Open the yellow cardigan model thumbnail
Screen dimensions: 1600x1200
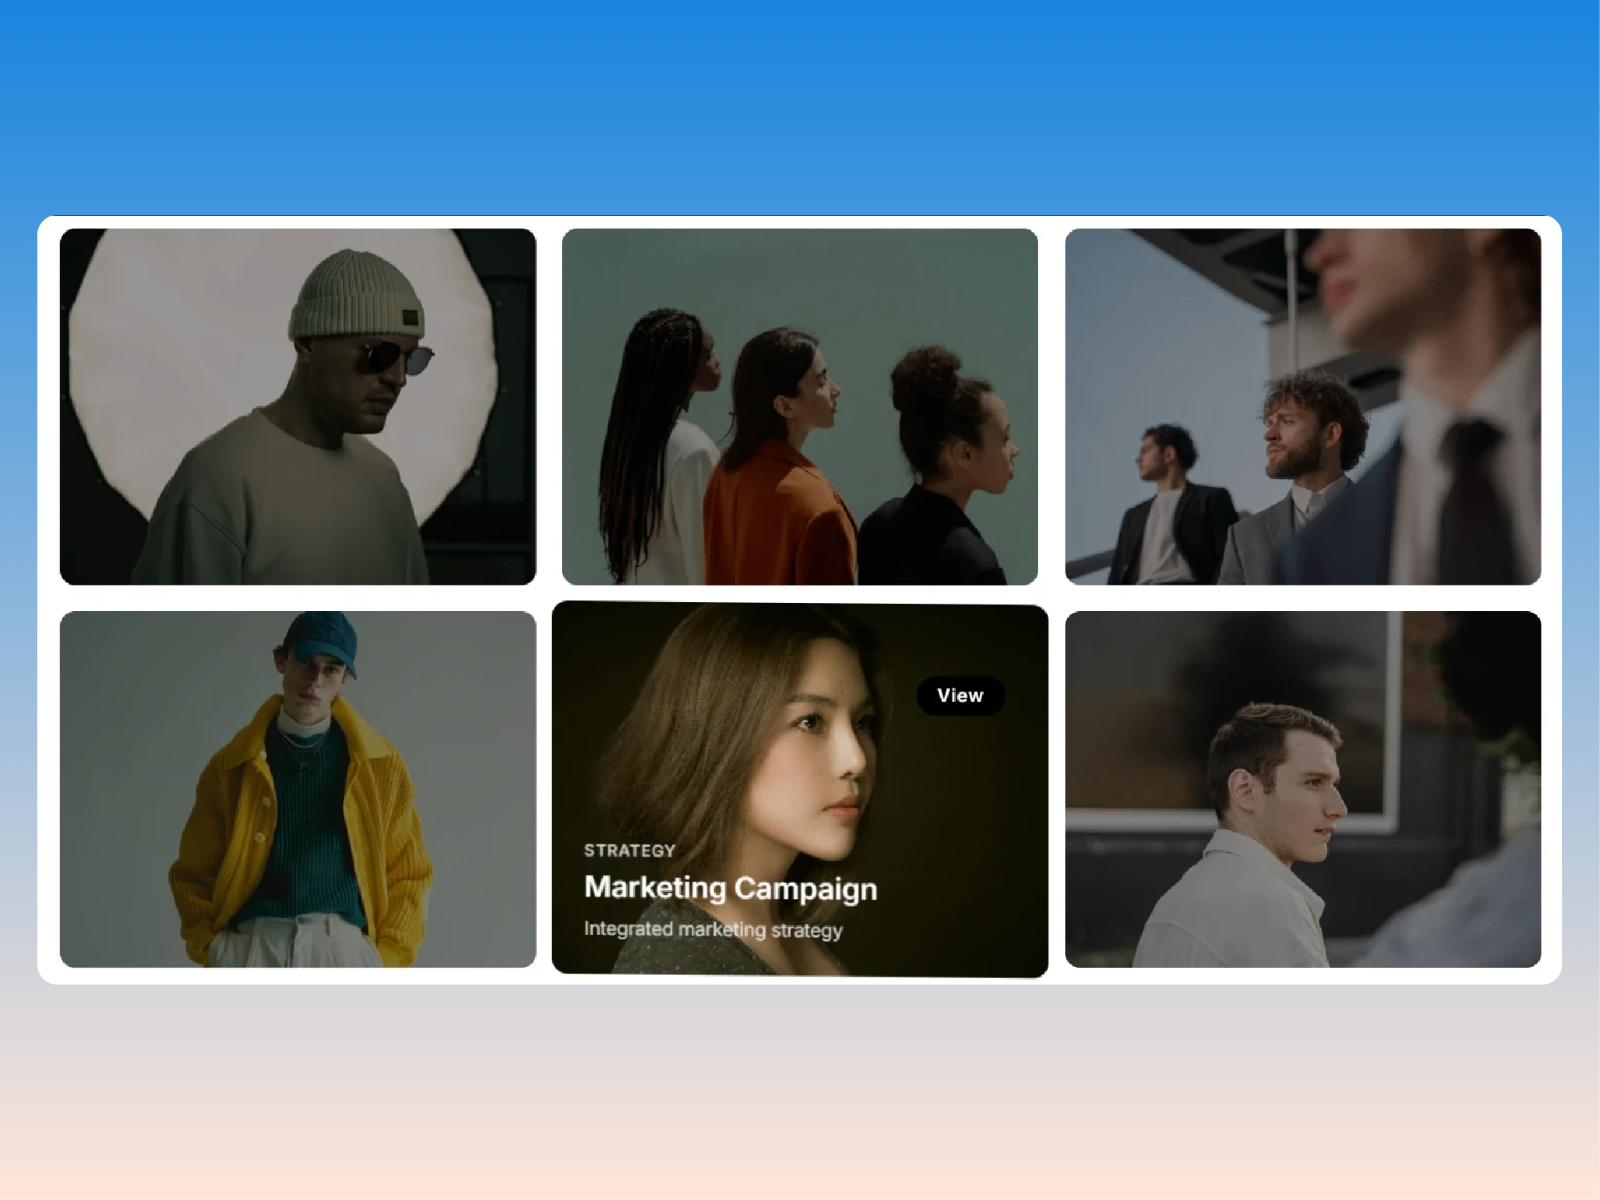click(x=298, y=789)
